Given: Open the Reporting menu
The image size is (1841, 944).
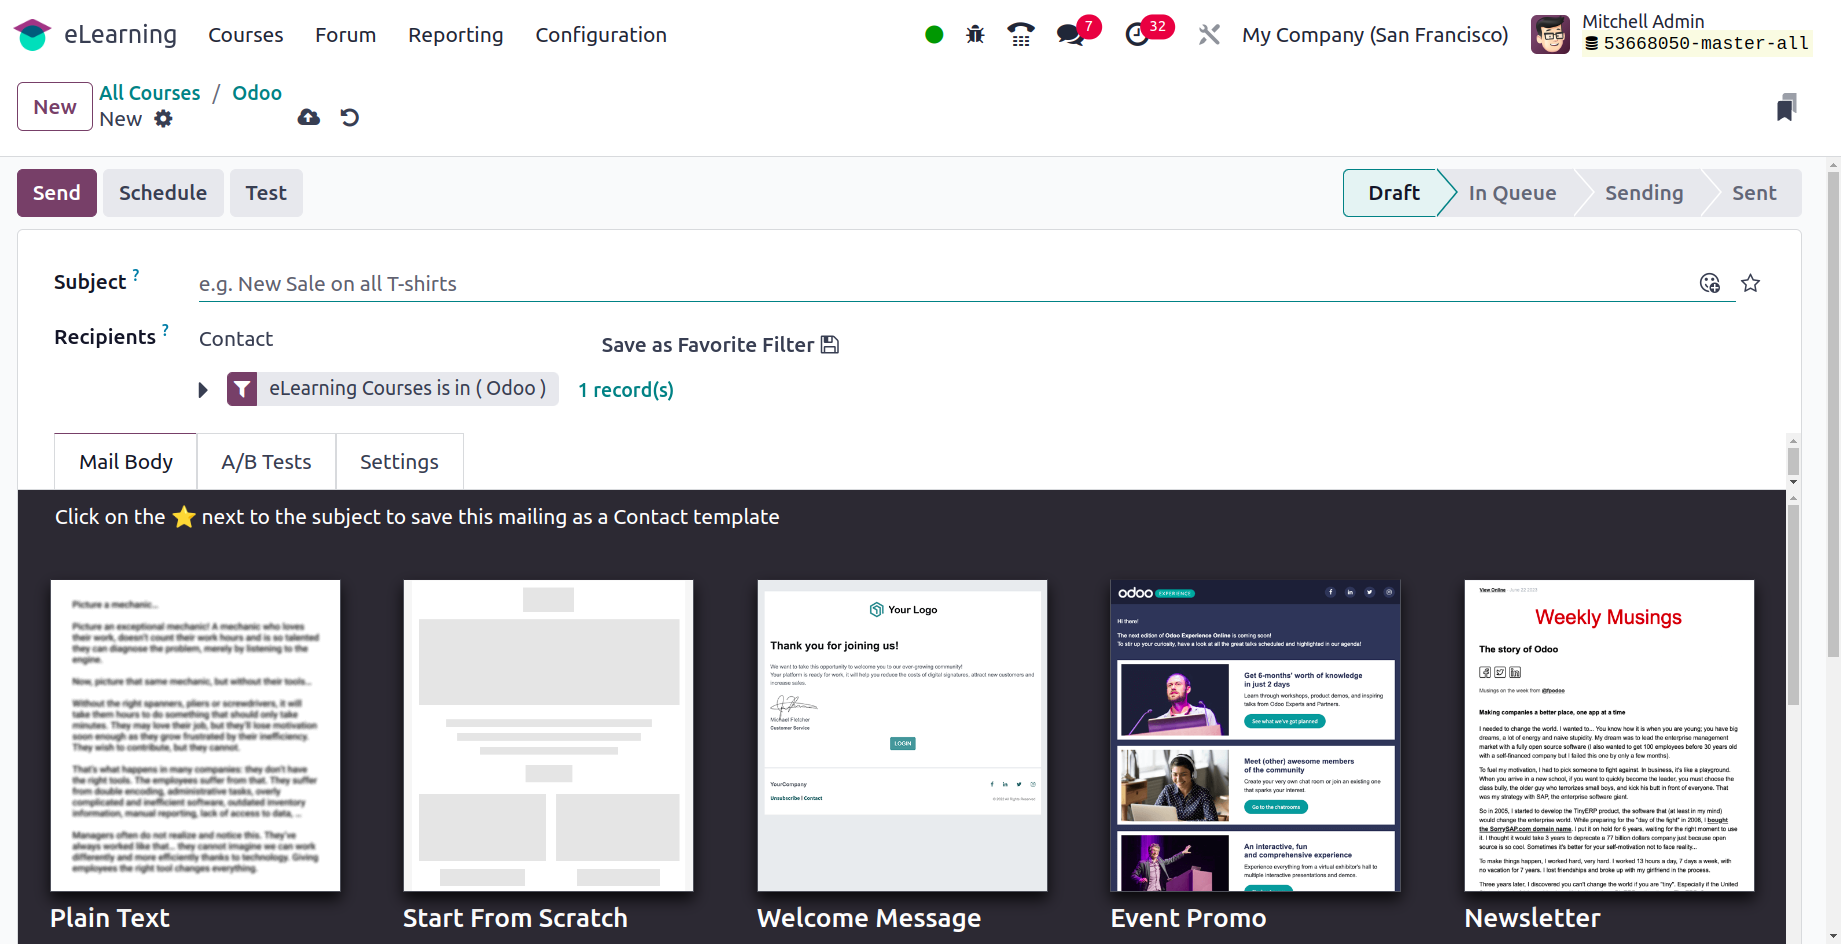Looking at the screenshot, I should [456, 35].
